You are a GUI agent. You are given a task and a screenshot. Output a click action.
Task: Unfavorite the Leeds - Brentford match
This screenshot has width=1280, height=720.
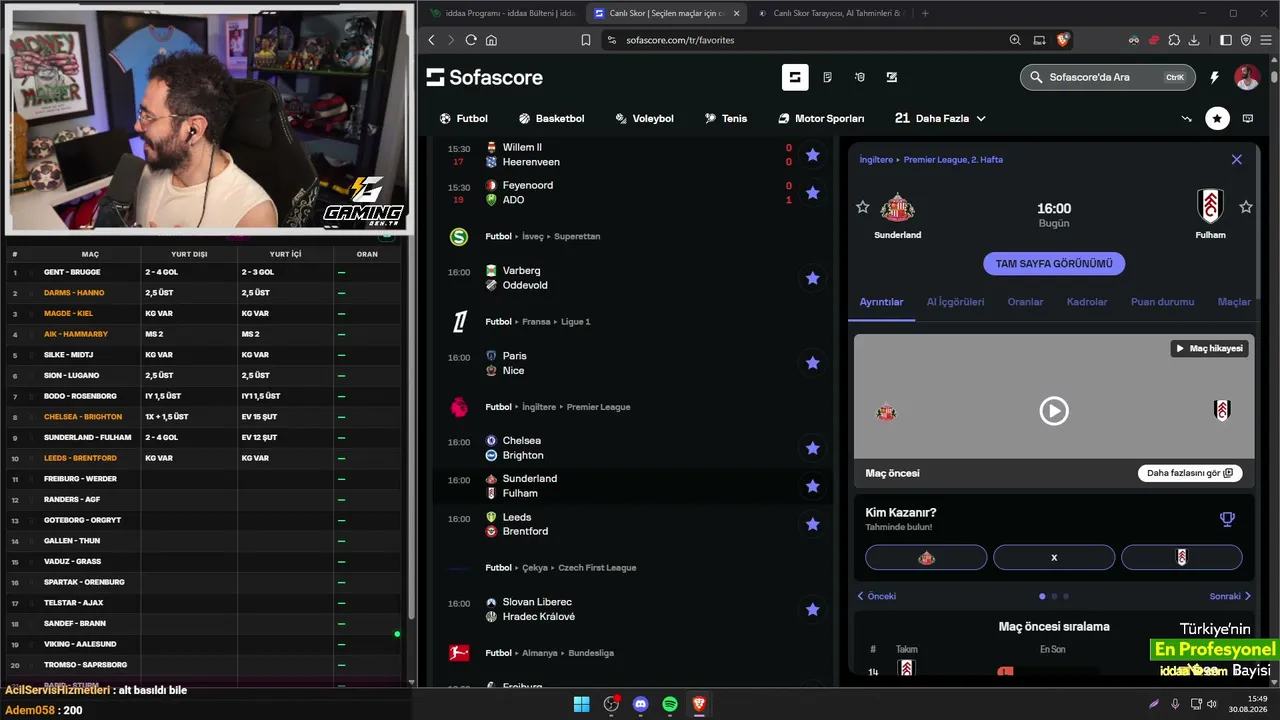click(812, 524)
